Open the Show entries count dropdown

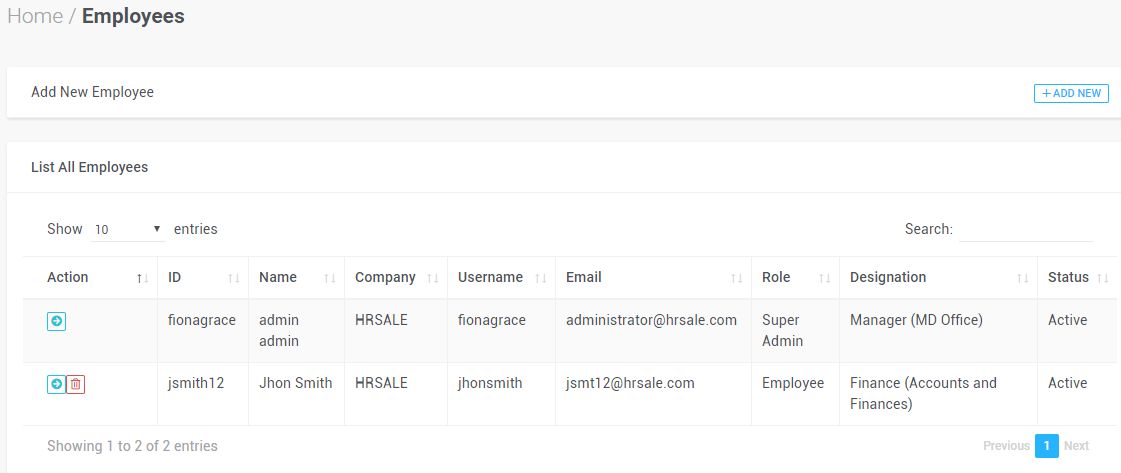128,229
